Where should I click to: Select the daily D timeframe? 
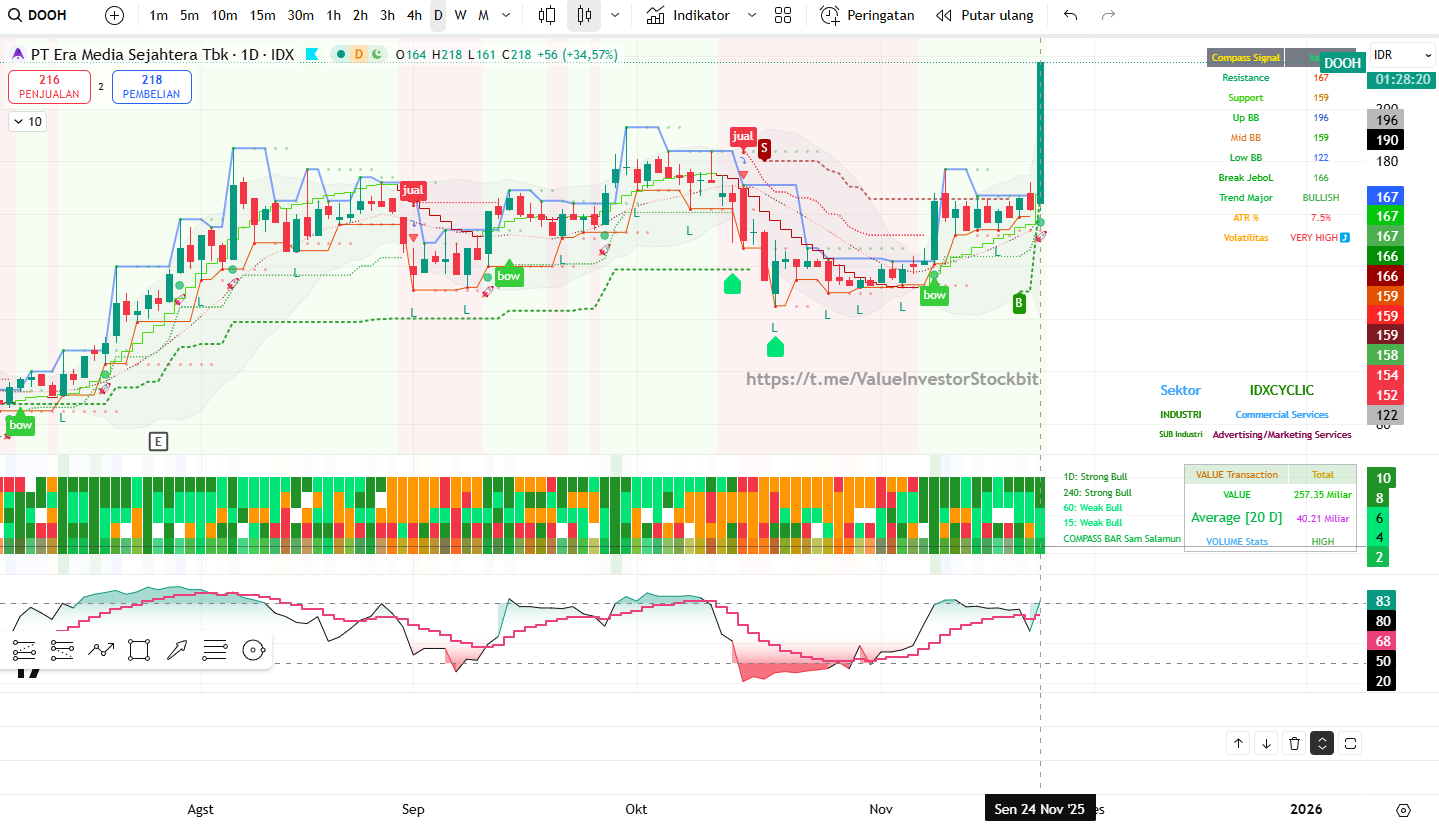click(438, 15)
